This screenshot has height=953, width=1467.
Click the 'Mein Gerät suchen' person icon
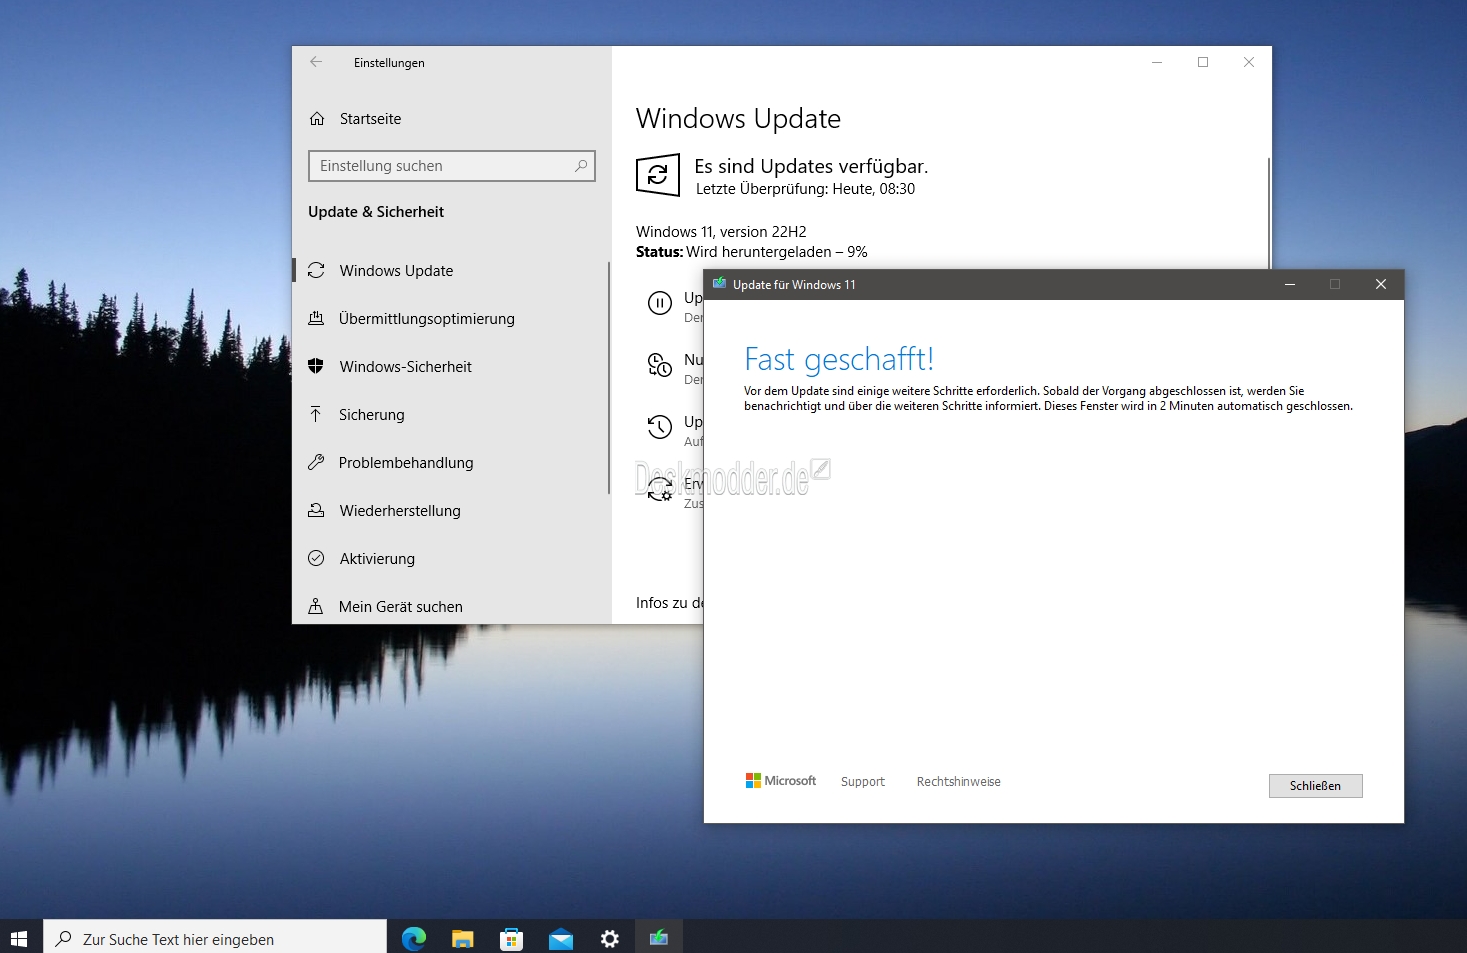pyautogui.click(x=316, y=606)
